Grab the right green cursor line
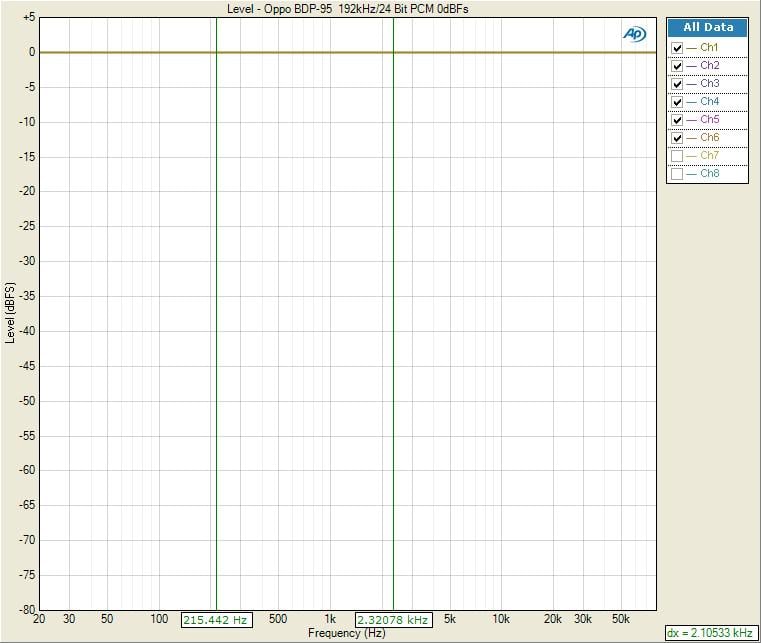Image resolution: width=761 pixels, height=643 pixels. 394,315
